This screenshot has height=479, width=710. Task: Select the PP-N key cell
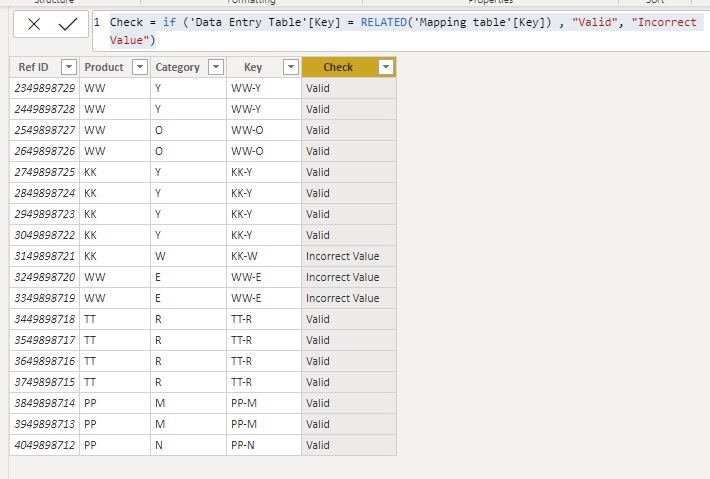(x=264, y=445)
